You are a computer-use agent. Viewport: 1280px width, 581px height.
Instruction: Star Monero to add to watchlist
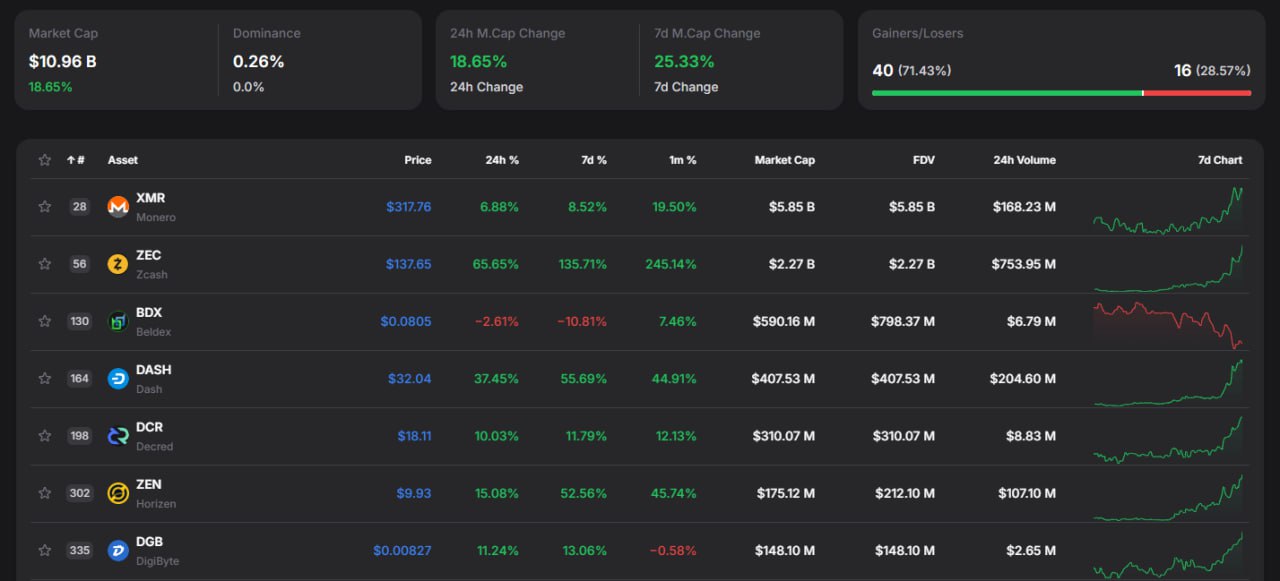(x=44, y=207)
